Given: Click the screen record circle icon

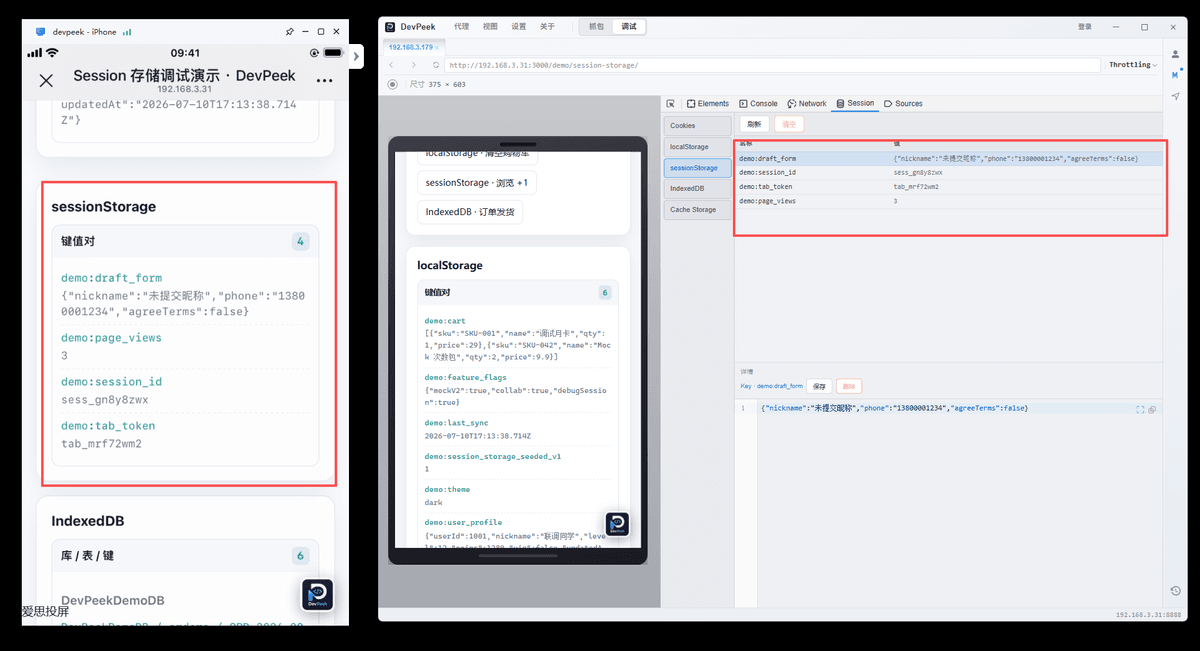Looking at the screenshot, I should pyautogui.click(x=392, y=85).
